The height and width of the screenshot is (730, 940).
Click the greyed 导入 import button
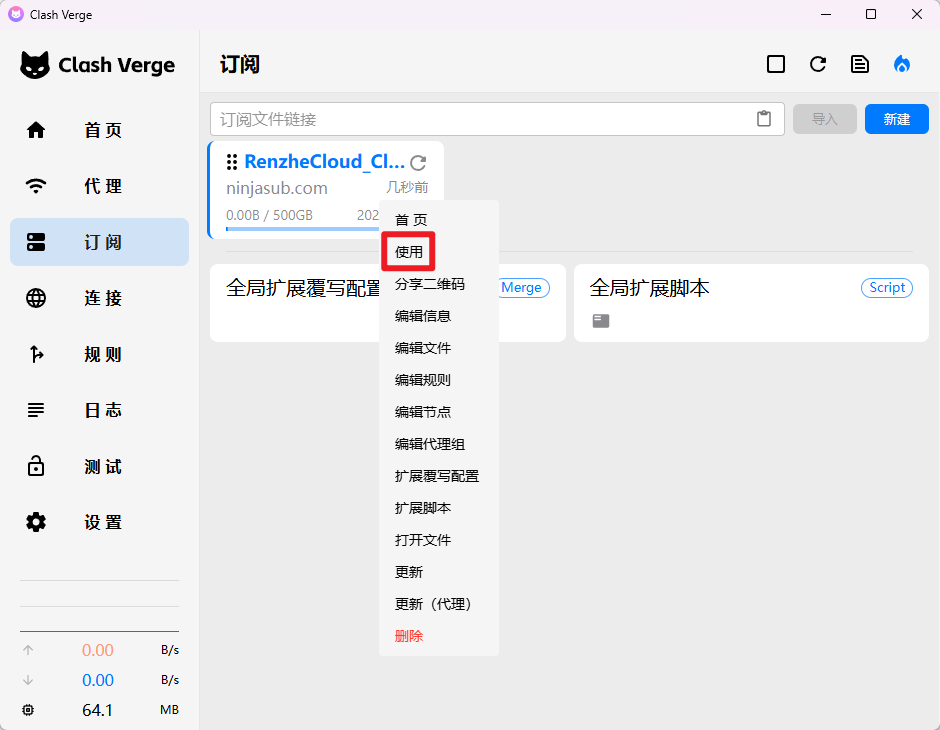pyautogui.click(x=824, y=119)
